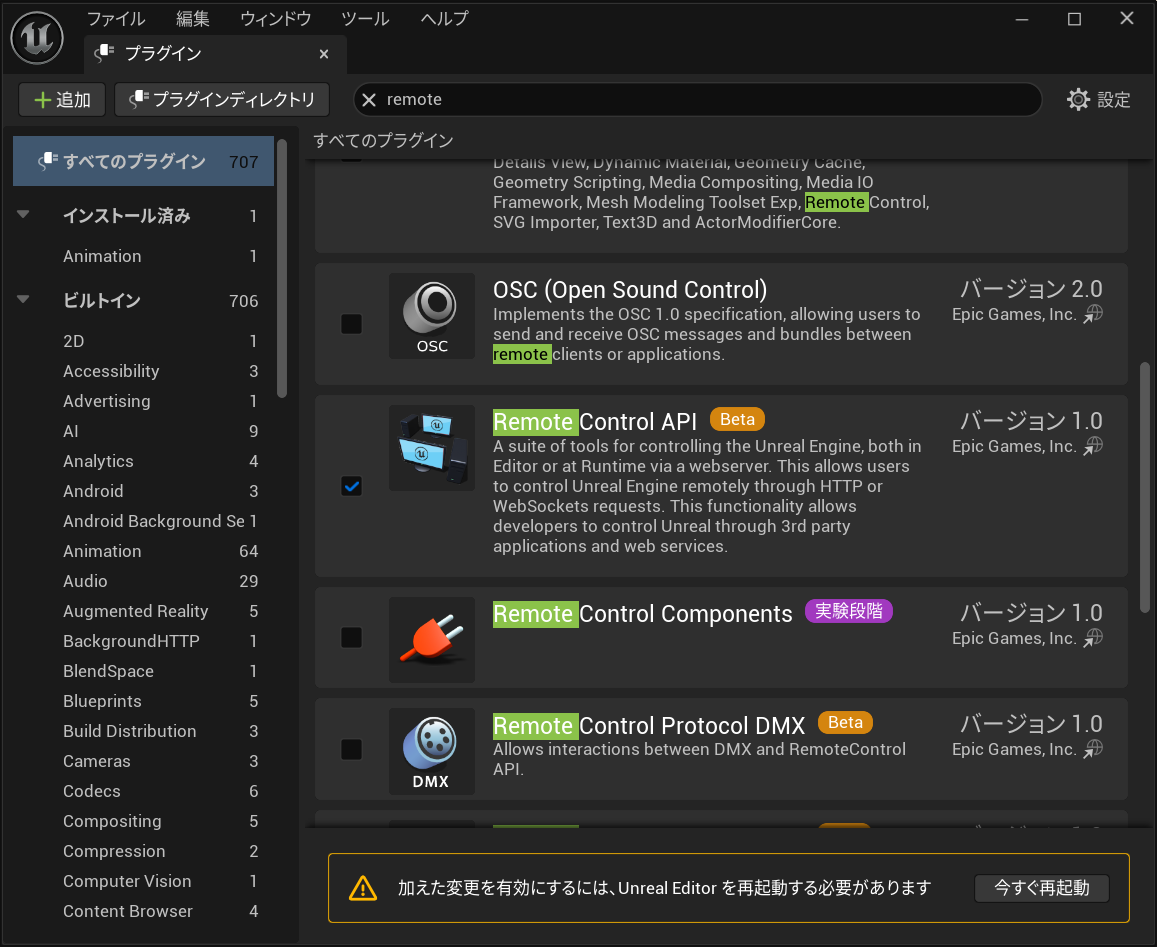Select すべてのプラグイン category
The height and width of the screenshot is (947, 1157).
coord(143,162)
